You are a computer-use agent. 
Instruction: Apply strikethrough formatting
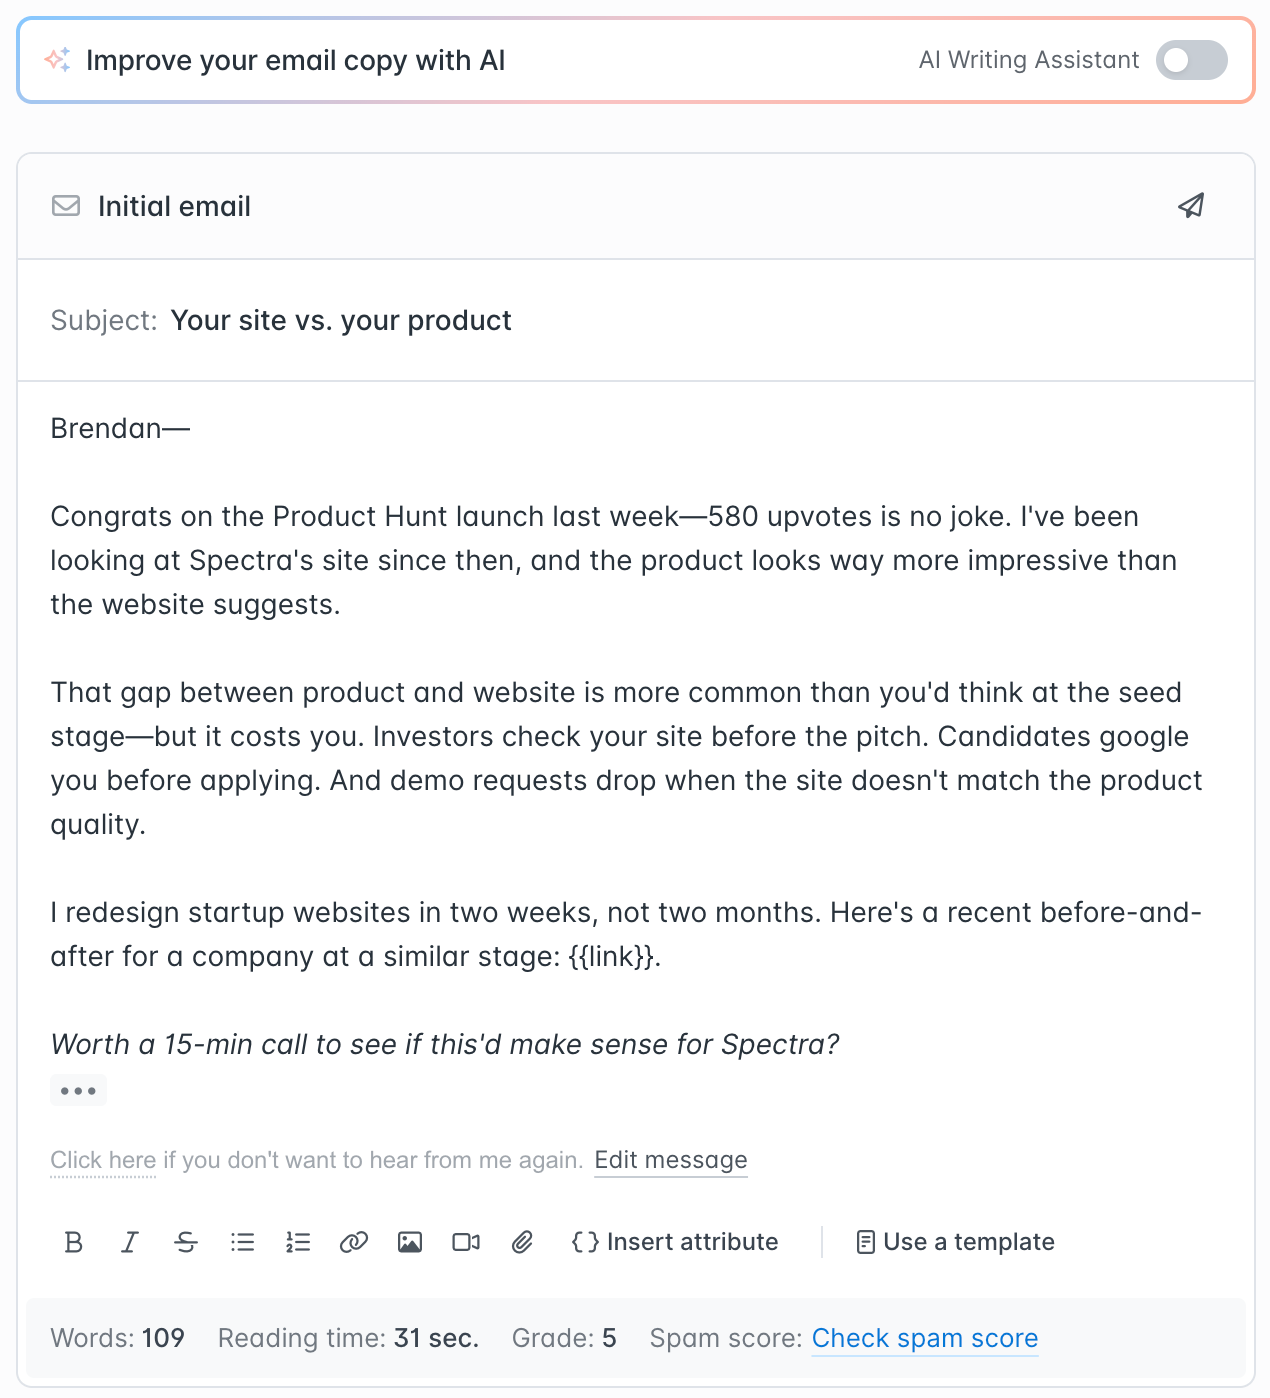coord(186,1242)
